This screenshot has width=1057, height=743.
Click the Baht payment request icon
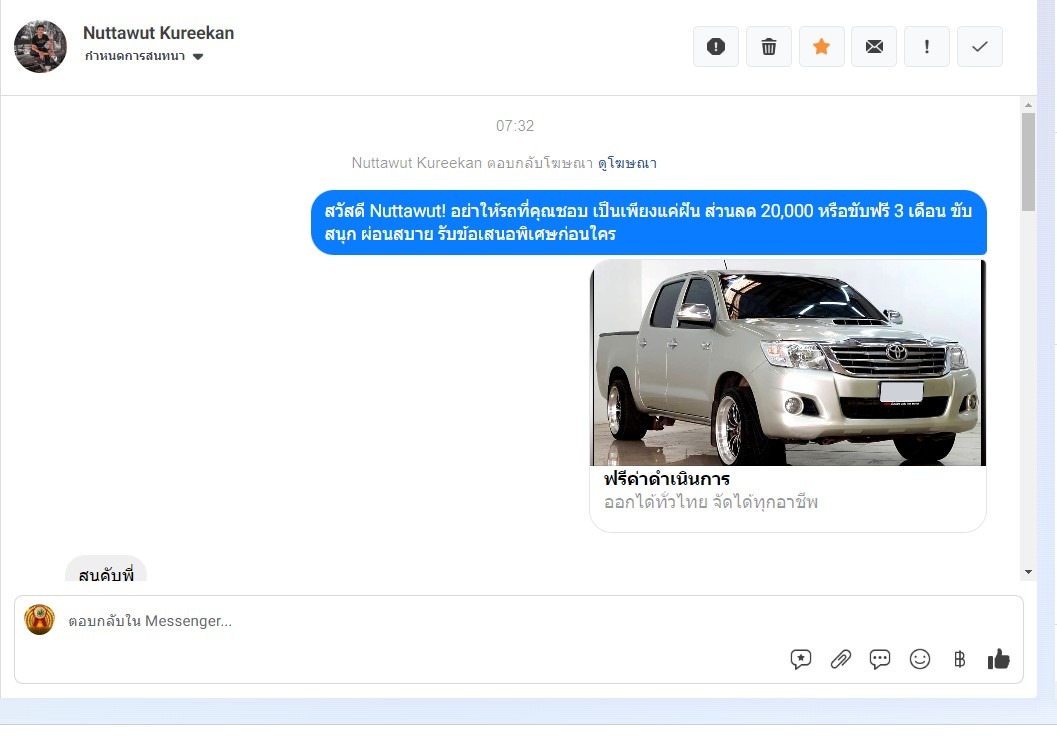pyautogui.click(x=959, y=659)
